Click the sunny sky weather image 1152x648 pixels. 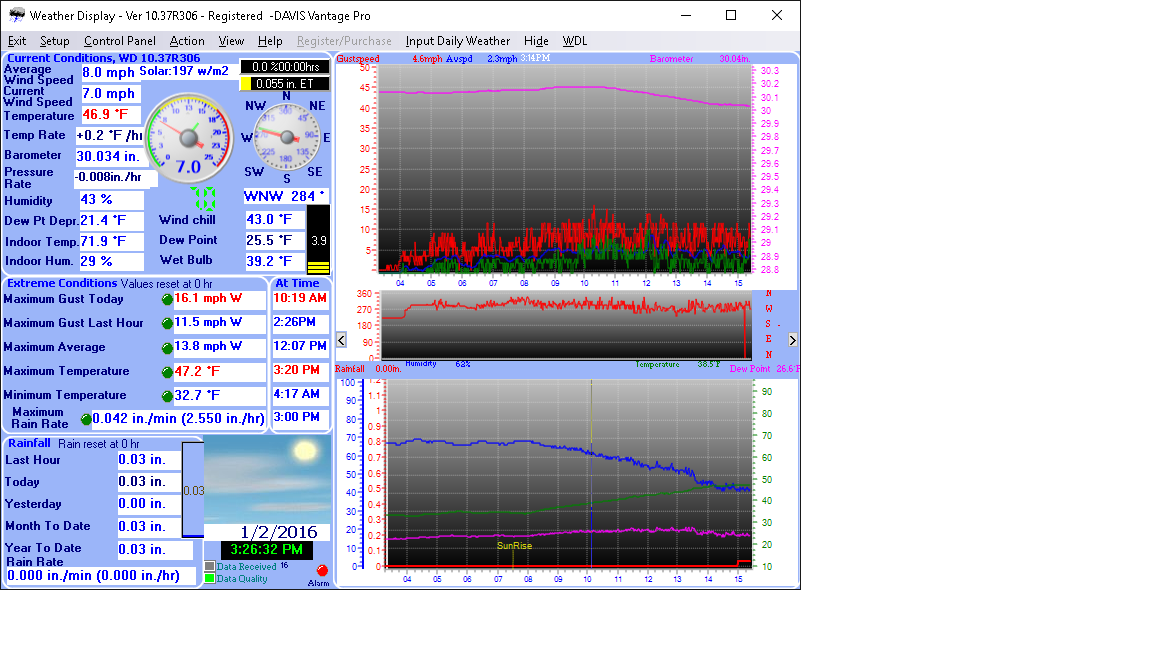(267, 478)
